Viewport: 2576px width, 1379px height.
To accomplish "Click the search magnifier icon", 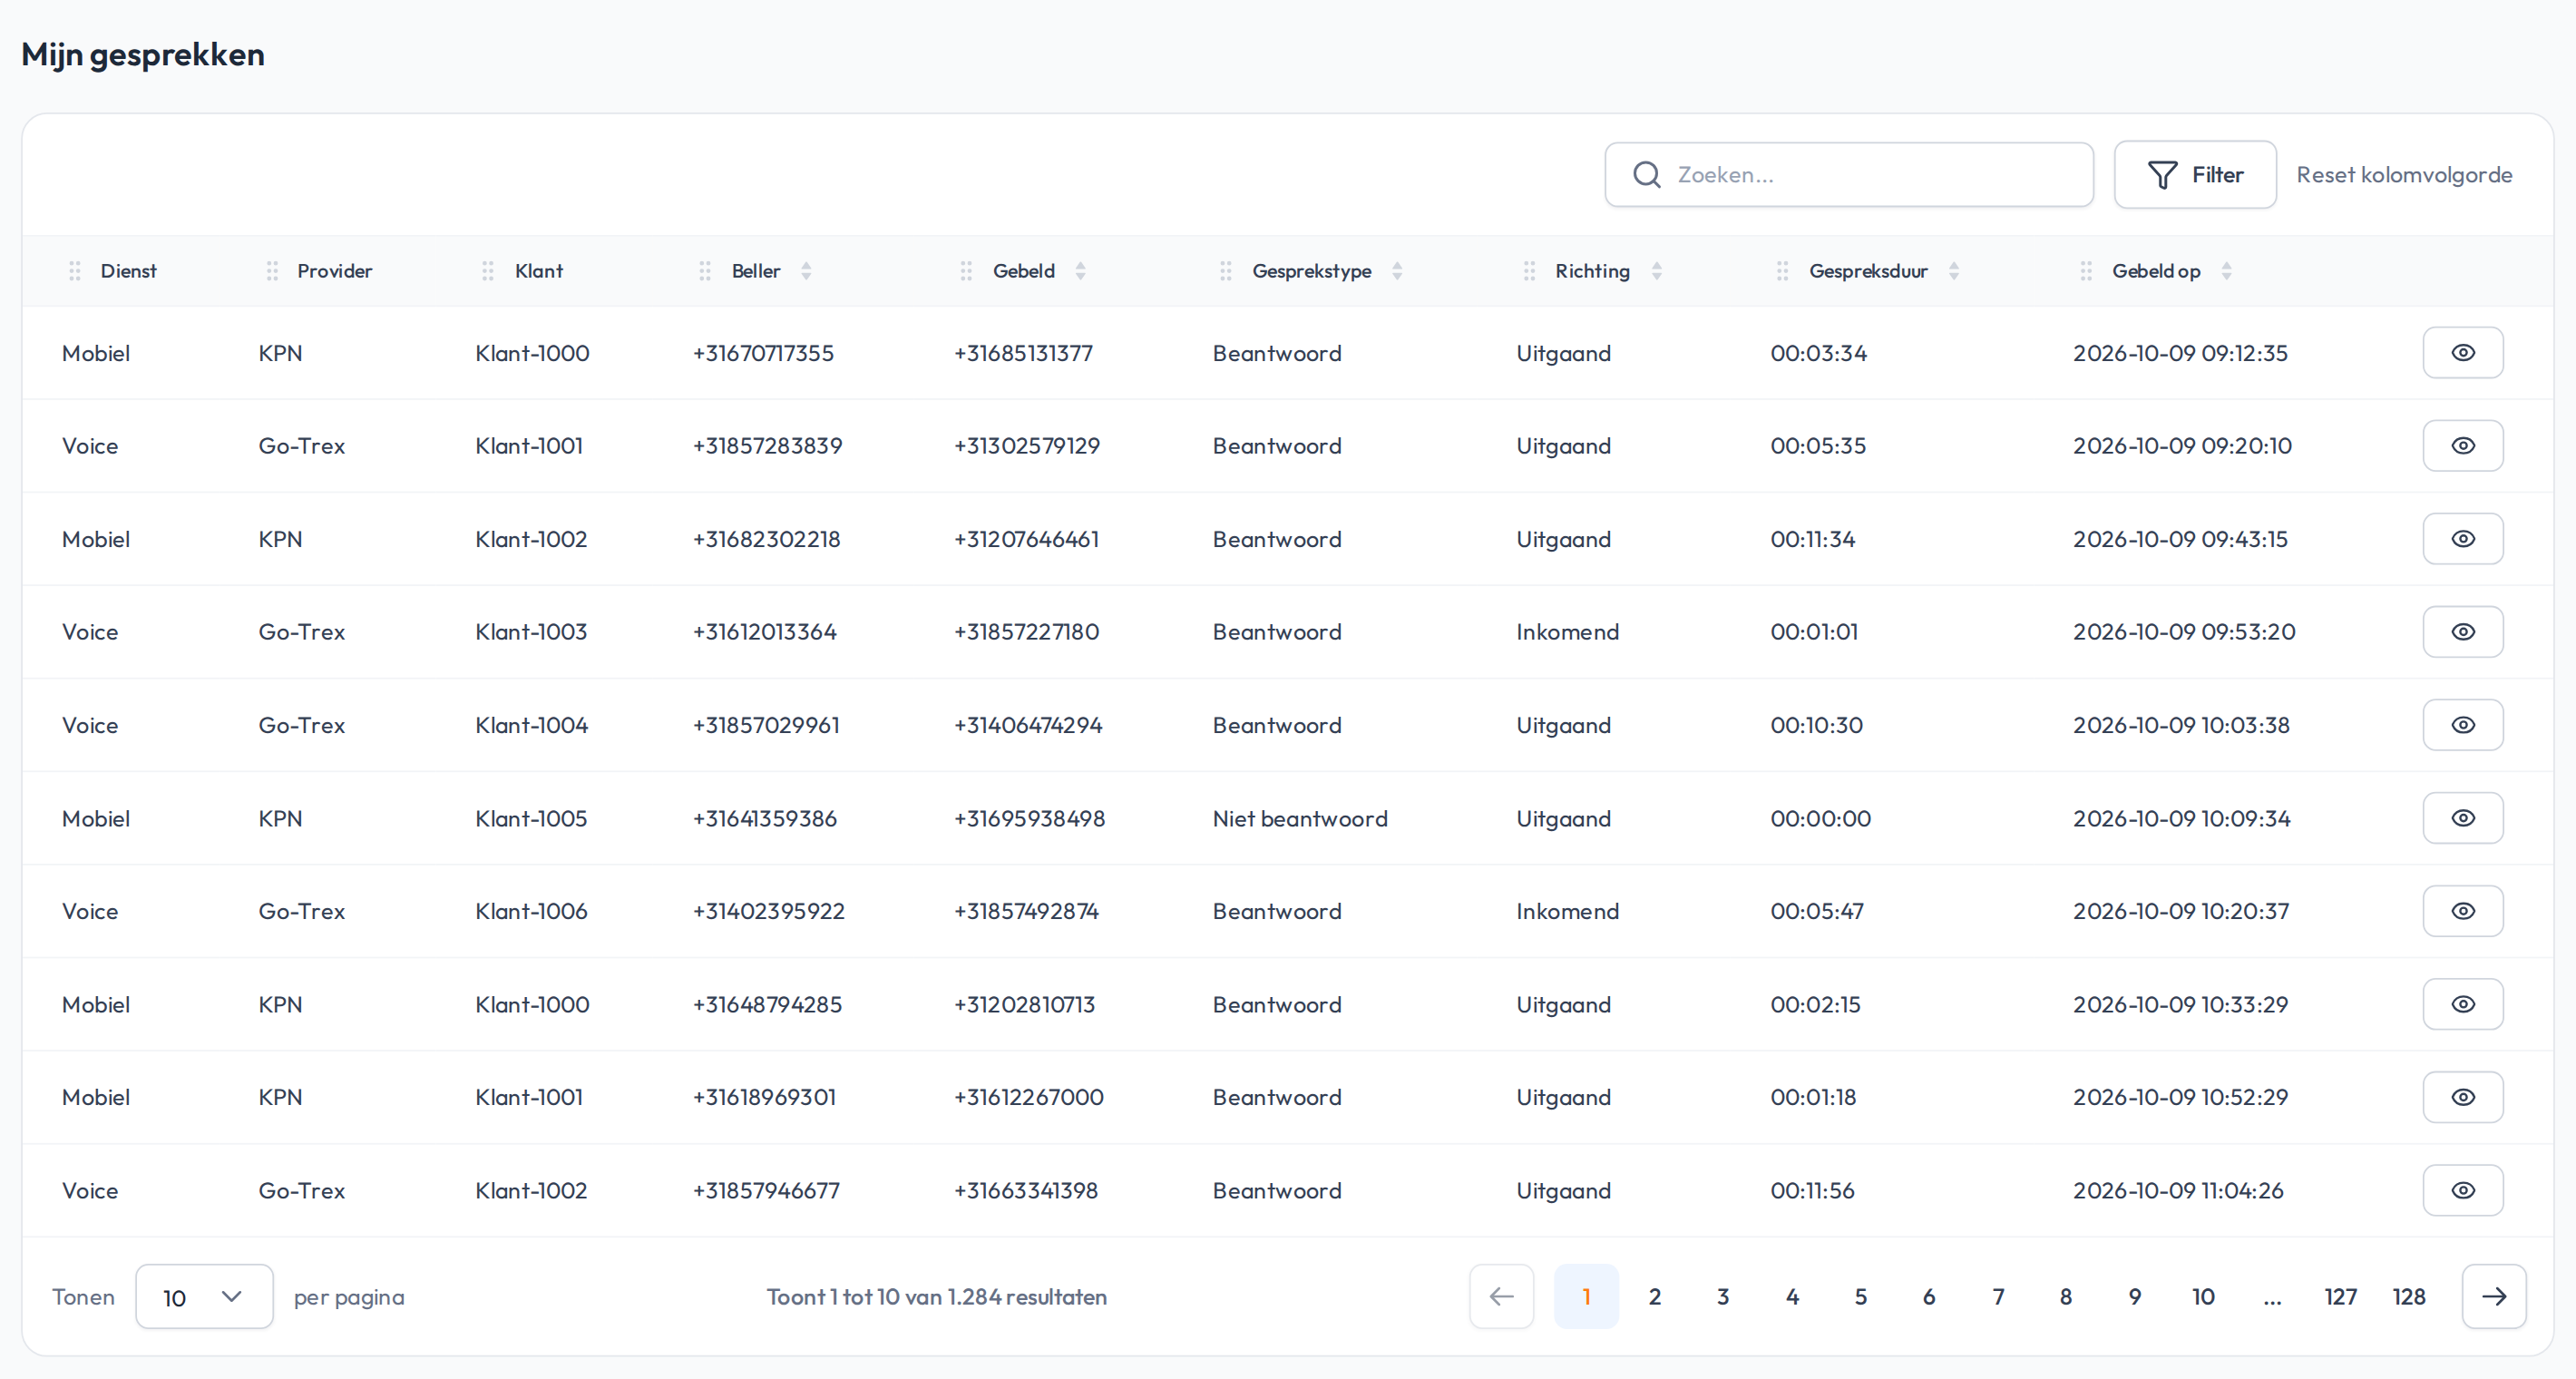I will click(1646, 175).
